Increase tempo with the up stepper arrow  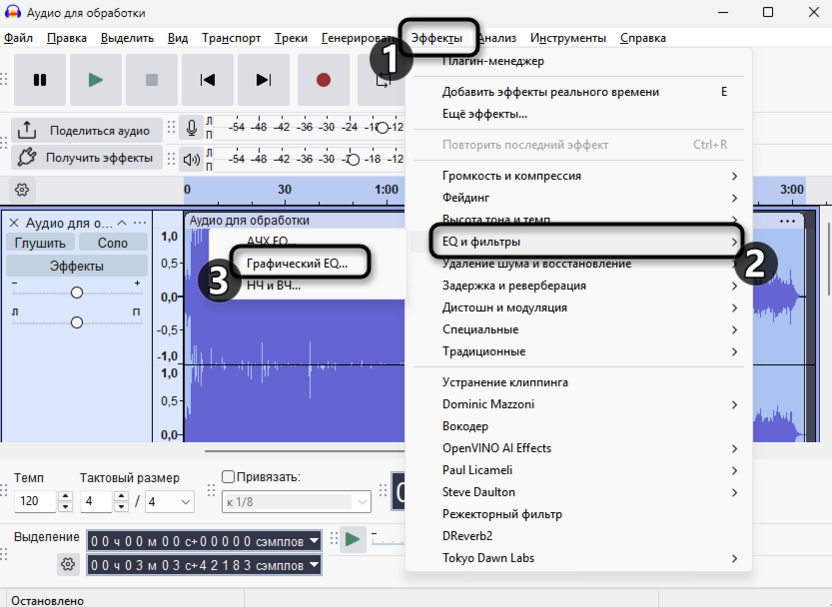click(65, 496)
